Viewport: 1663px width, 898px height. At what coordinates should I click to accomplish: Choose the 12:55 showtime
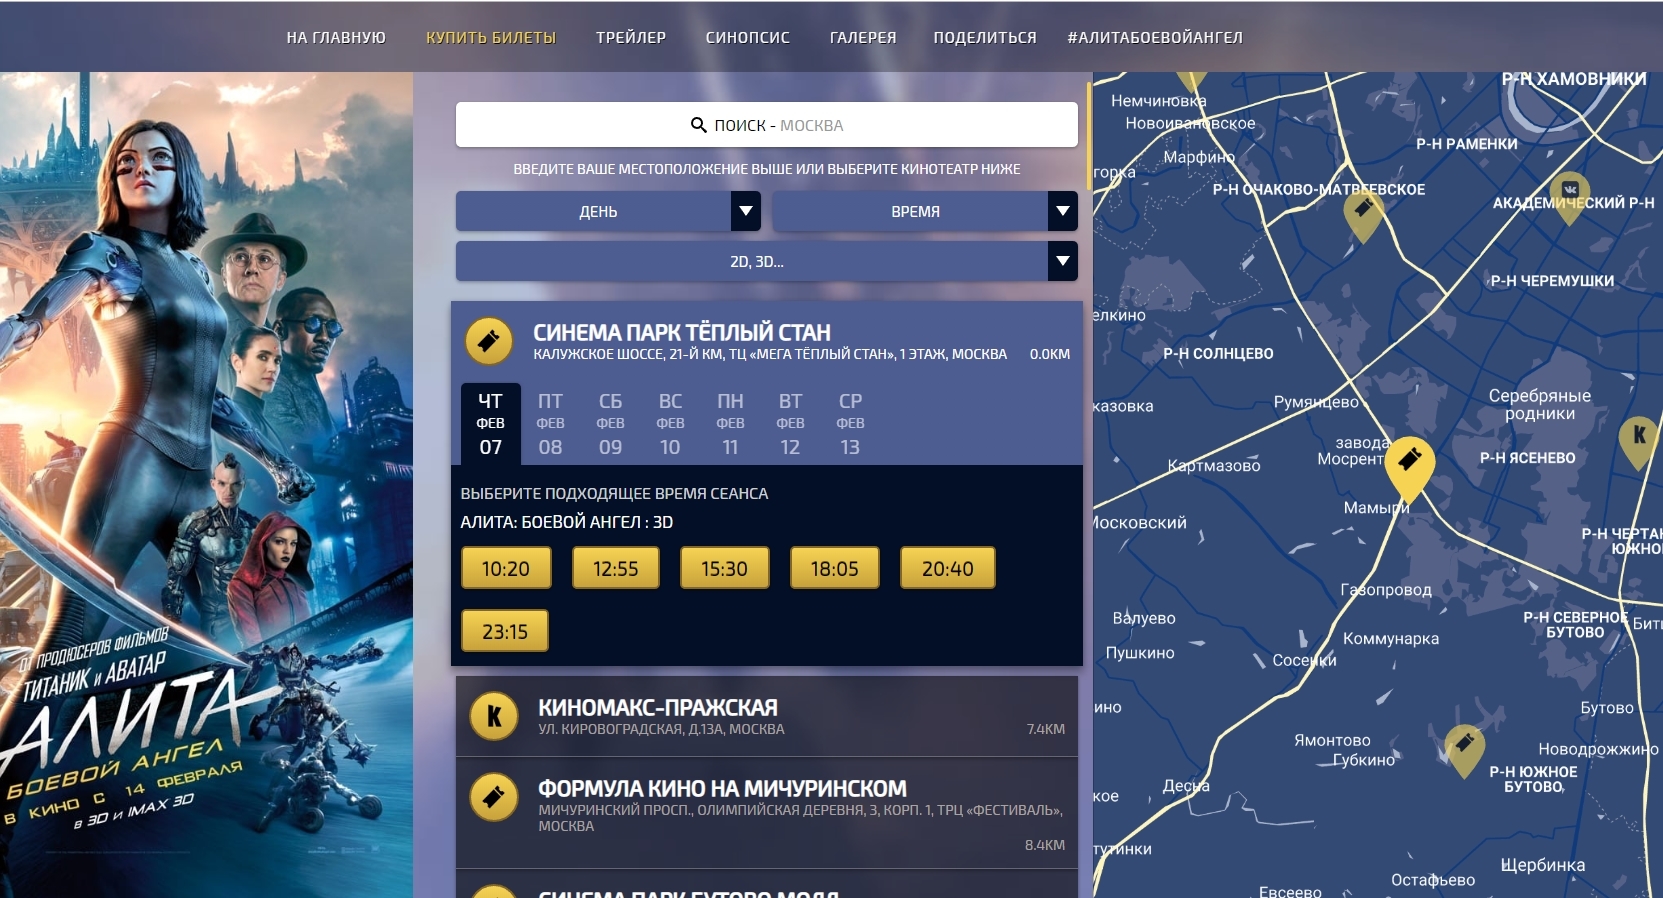click(615, 568)
